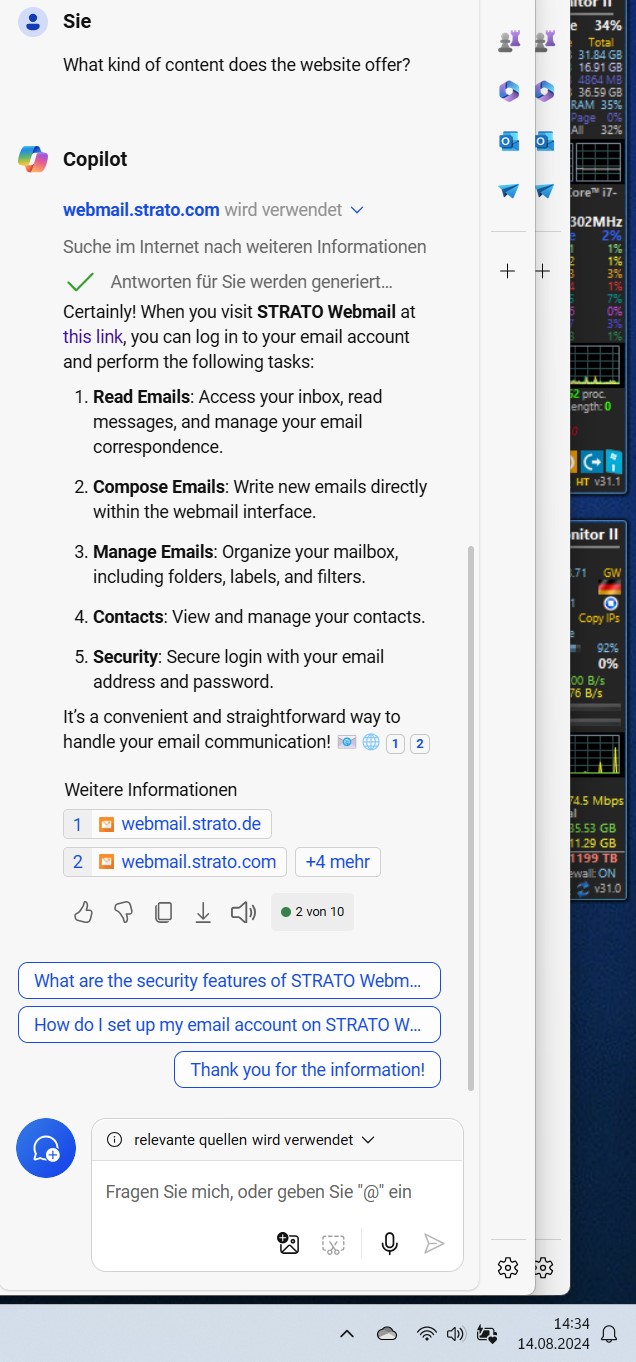Click the battery icon in taskbar
This screenshot has height=1362, width=636.
(x=487, y=1333)
